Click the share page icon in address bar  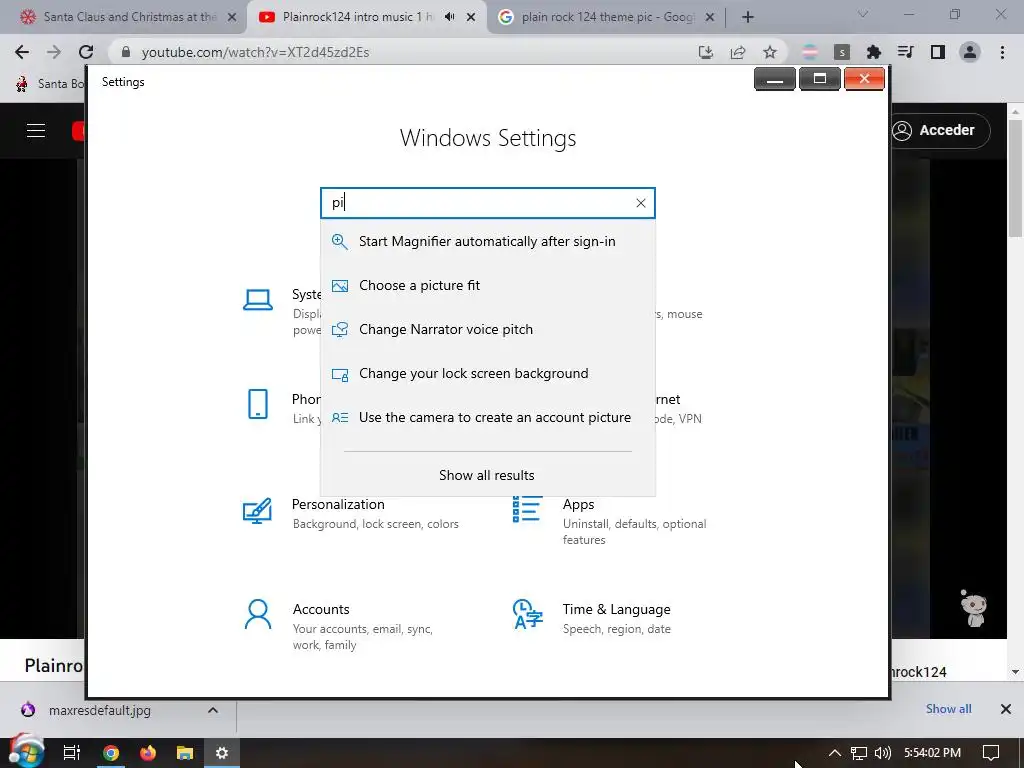[x=738, y=52]
